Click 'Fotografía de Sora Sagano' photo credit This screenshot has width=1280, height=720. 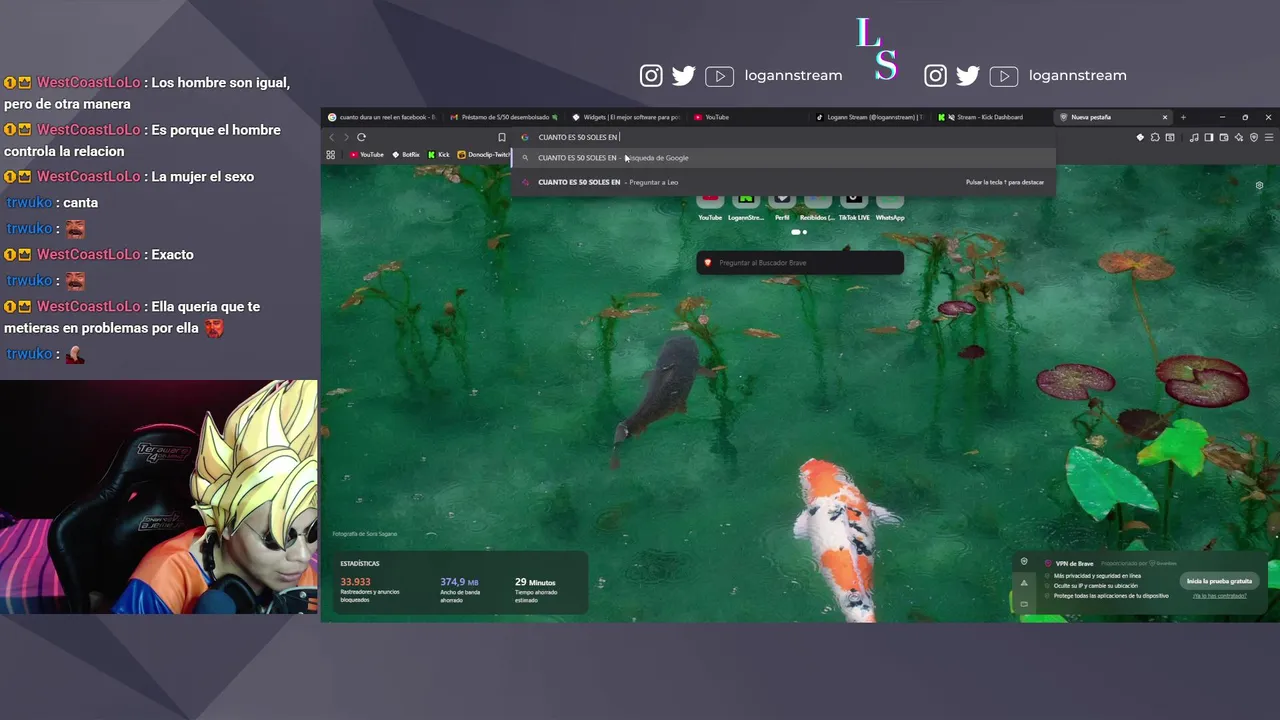coord(364,534)
